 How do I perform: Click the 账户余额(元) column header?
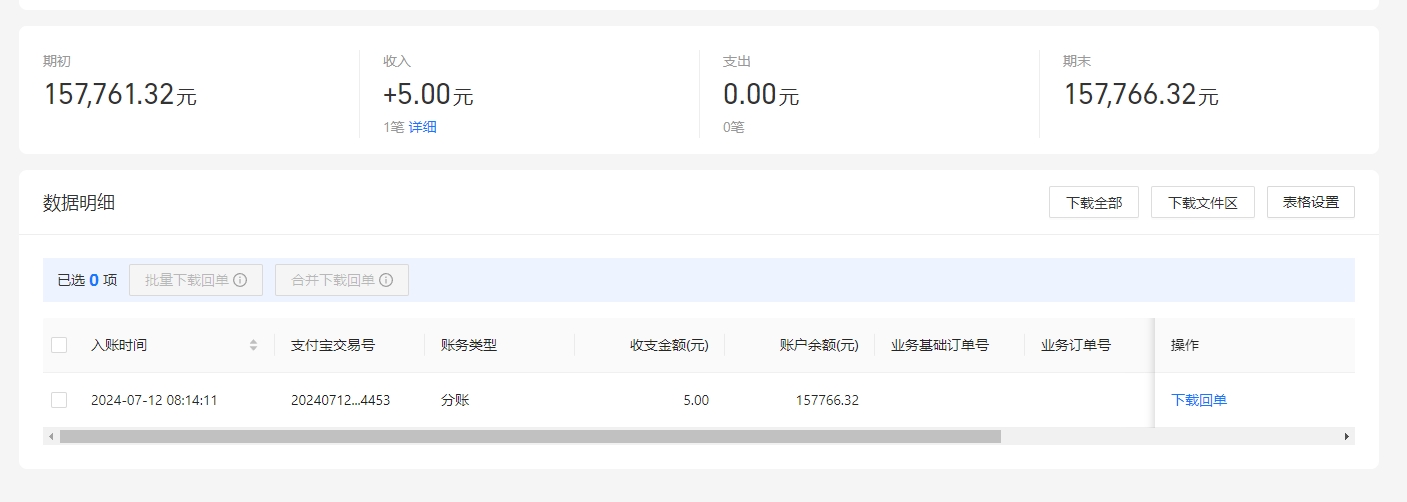[819, 345]
